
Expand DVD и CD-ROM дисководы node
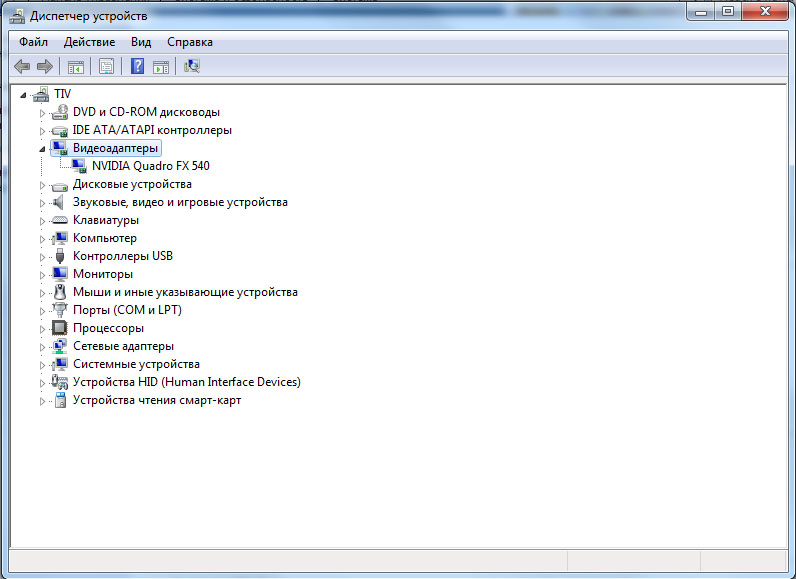pos(42,113)
